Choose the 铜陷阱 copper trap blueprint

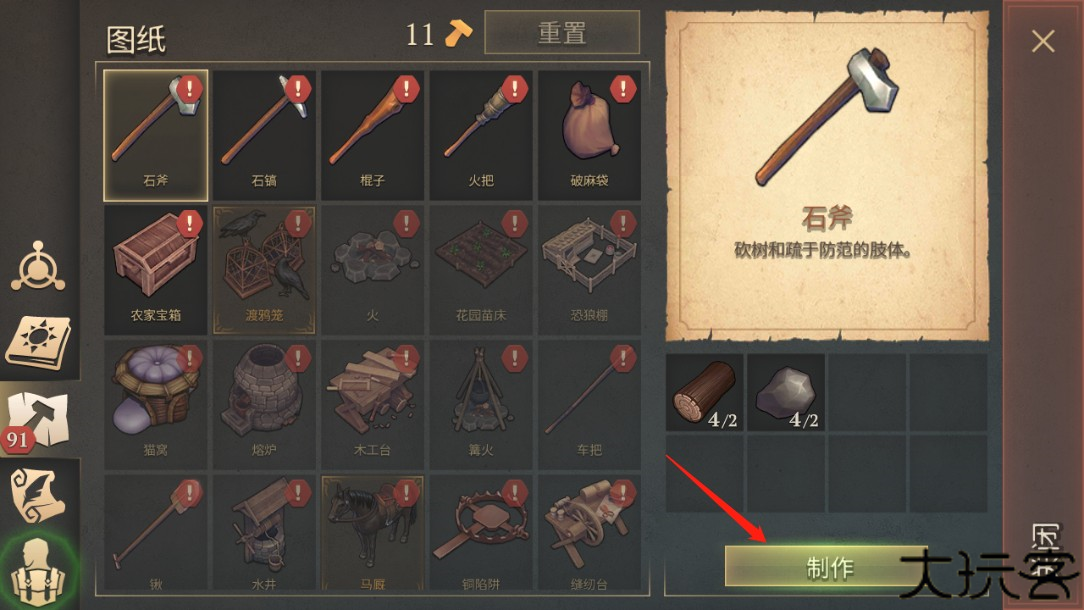click(x=480, y=533)
